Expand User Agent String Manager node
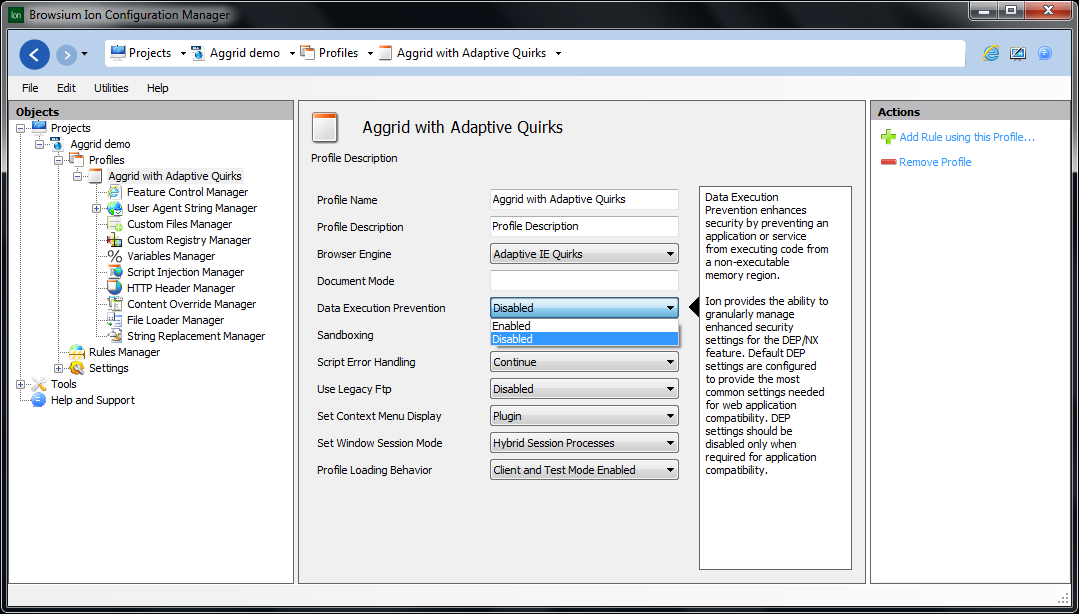1079x614 pixels. (96, 209)
